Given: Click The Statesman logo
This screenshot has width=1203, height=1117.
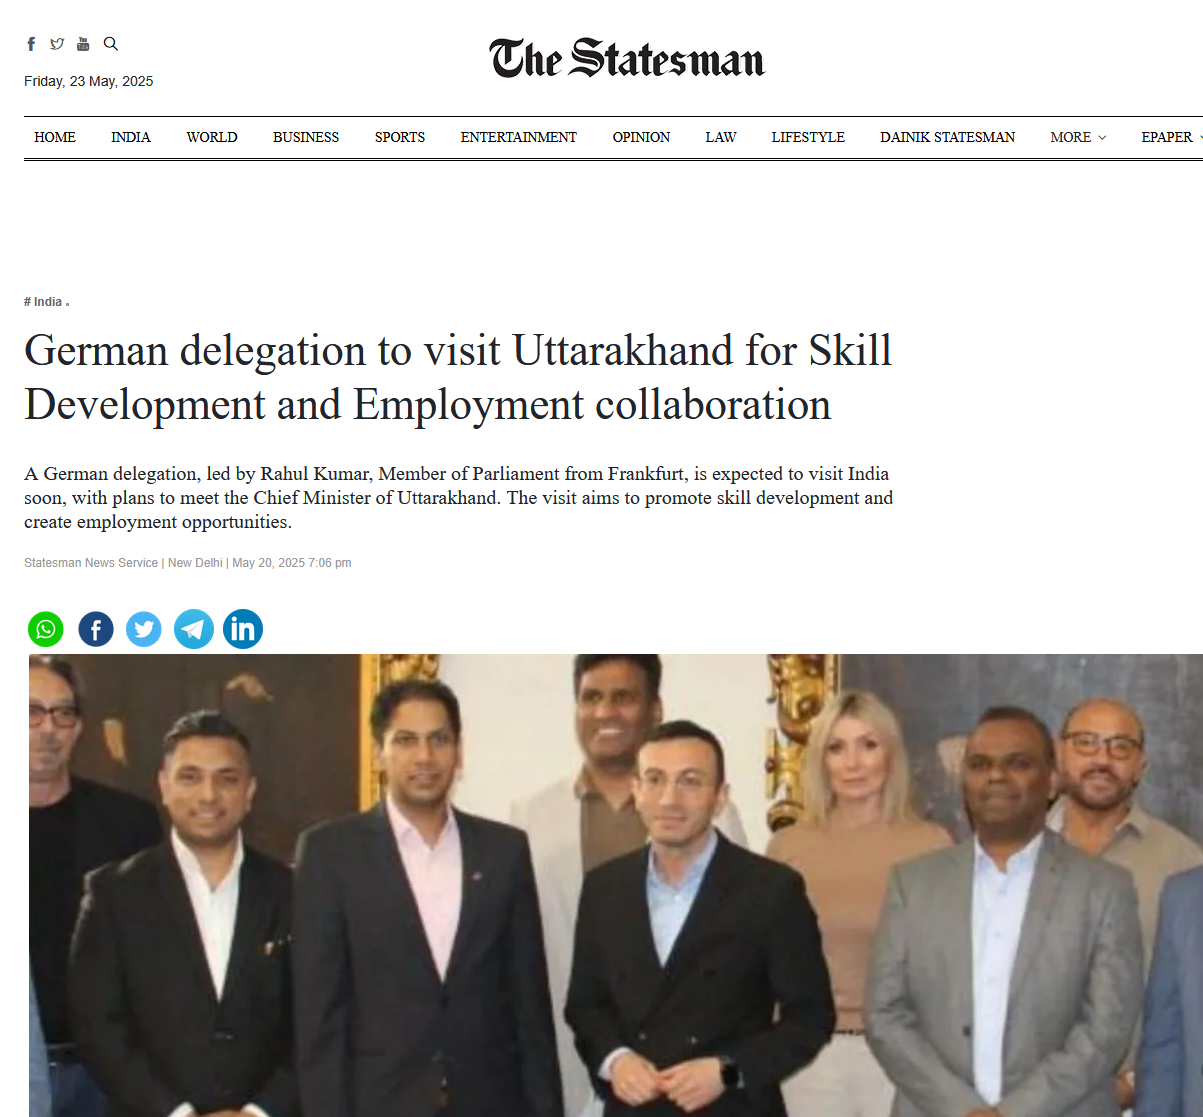Looking at the screenshot, I should click(x=627, y=58).
